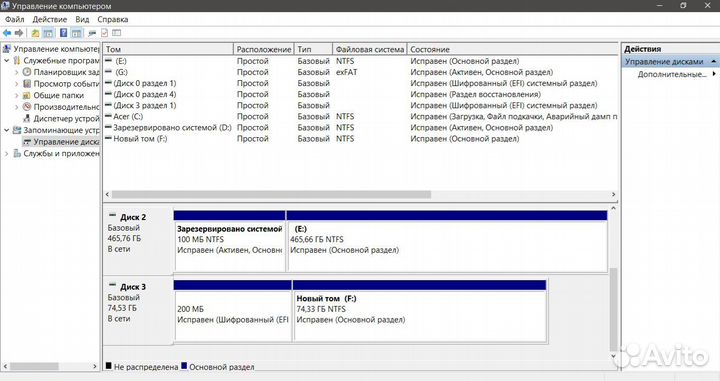The height and width of the screenshot is (381, 720).
Task: Click exFAT file system cell
Action: tap(346, 72)
